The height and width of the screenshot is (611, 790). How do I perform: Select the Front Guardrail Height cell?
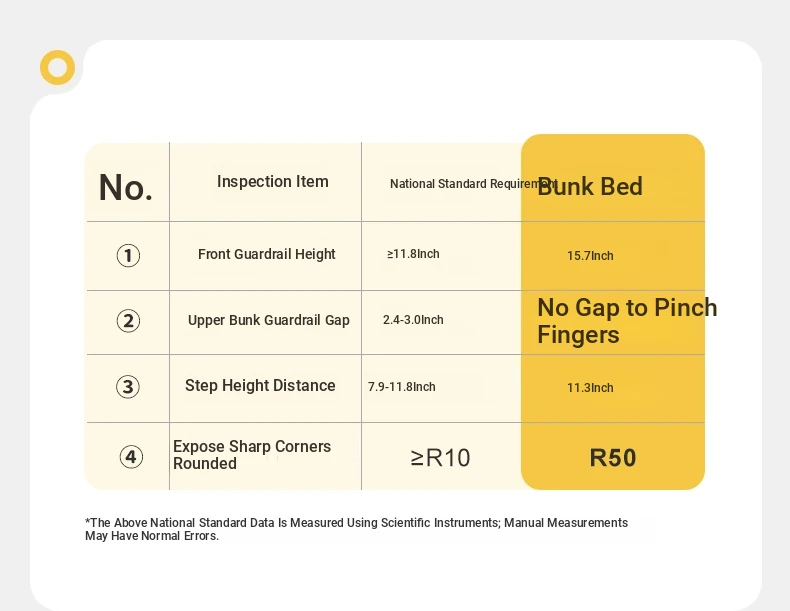pos(267,254)
